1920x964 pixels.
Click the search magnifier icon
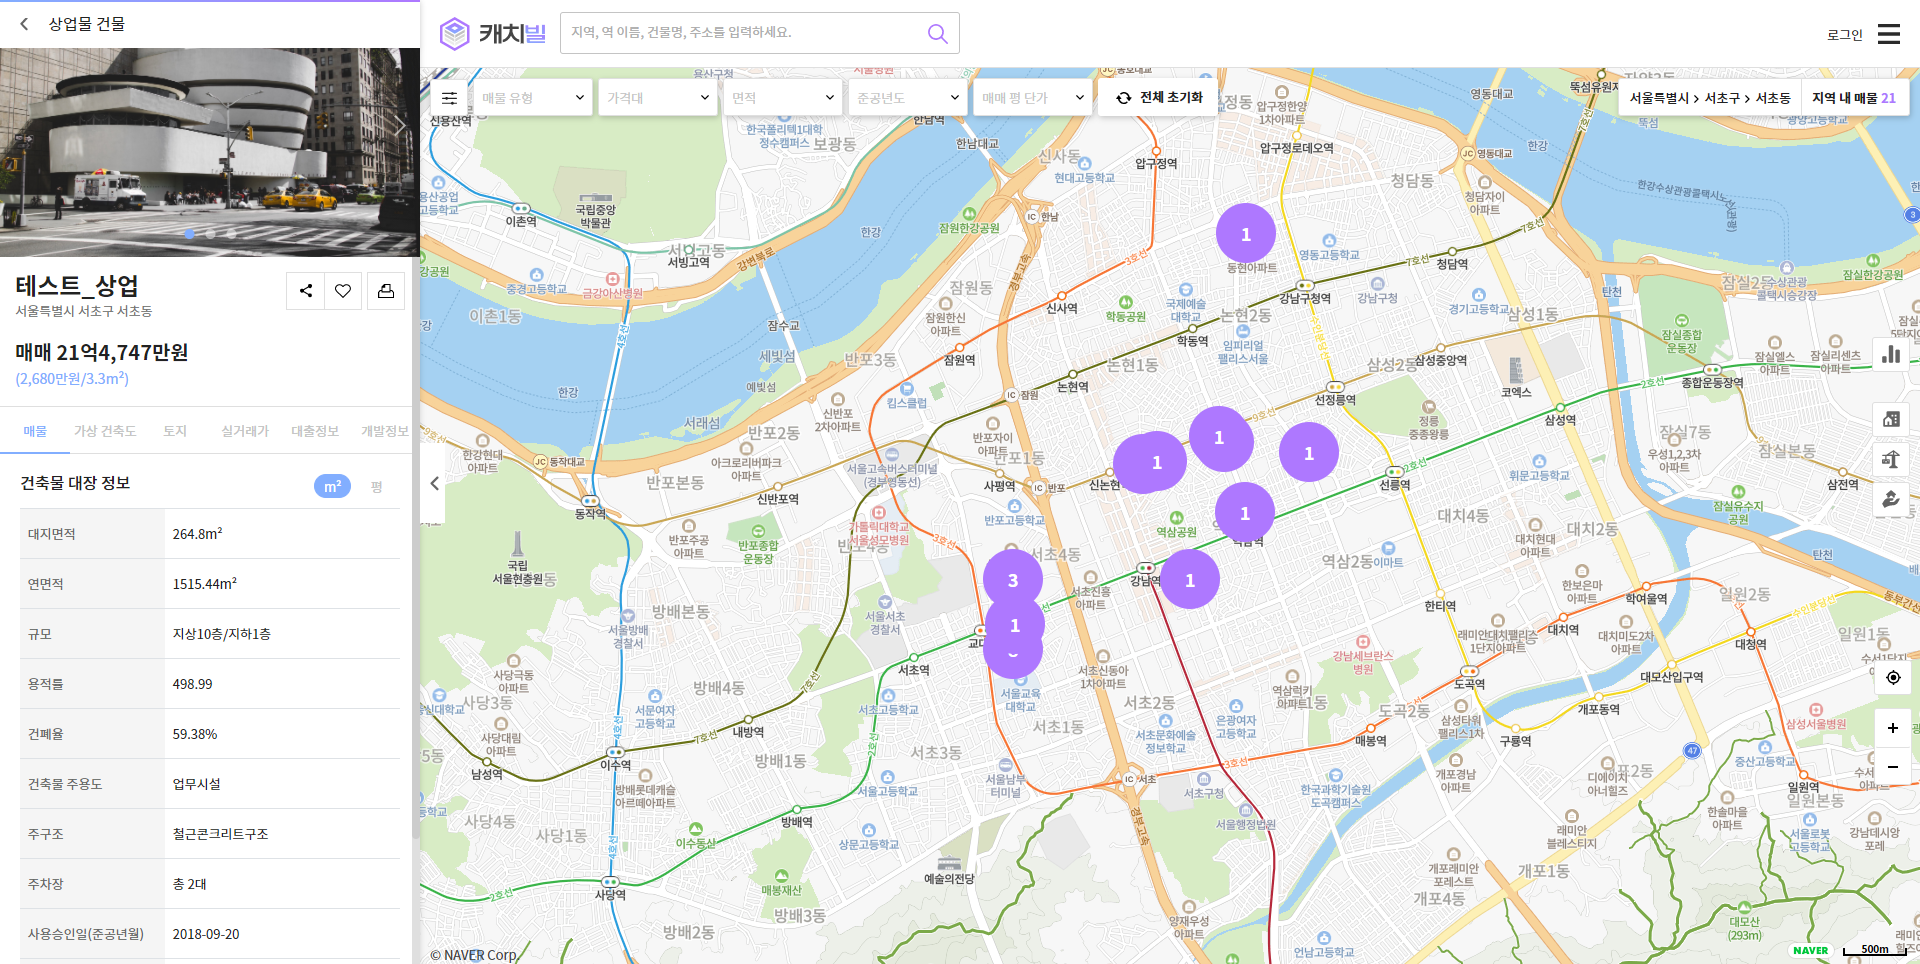[x=937, y=33]
